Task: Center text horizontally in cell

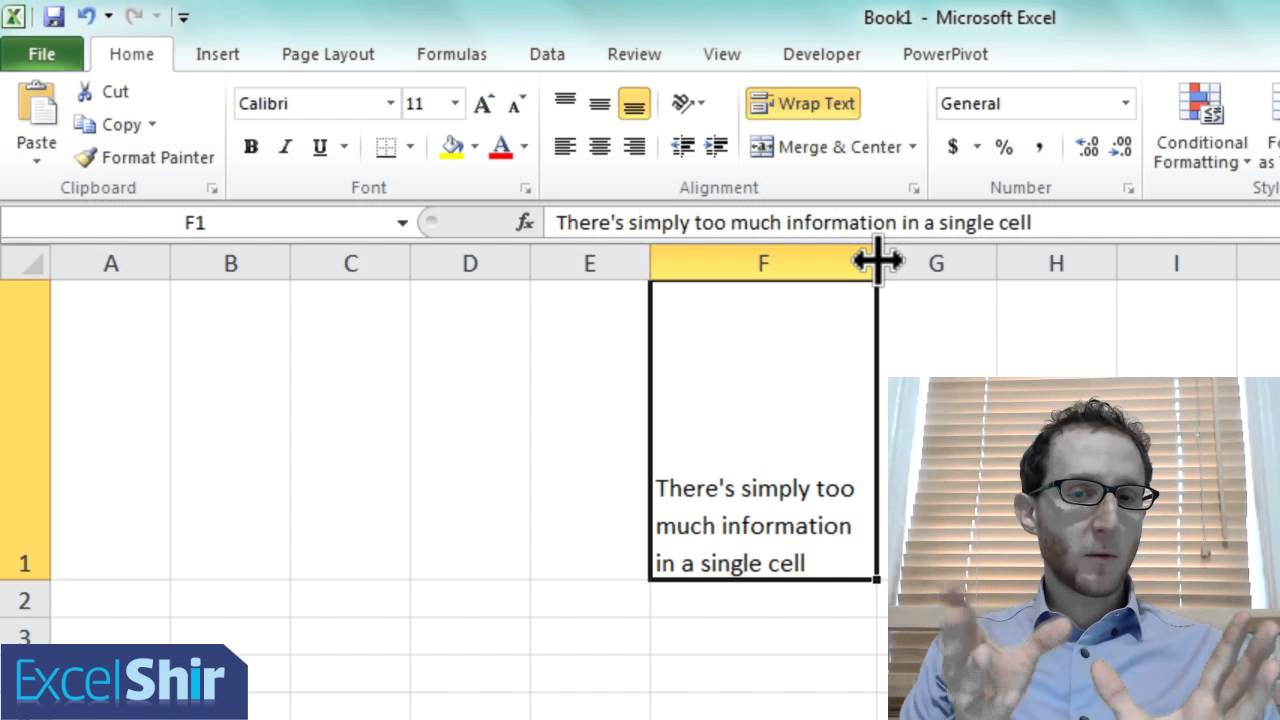Action: tap(599, 147)
